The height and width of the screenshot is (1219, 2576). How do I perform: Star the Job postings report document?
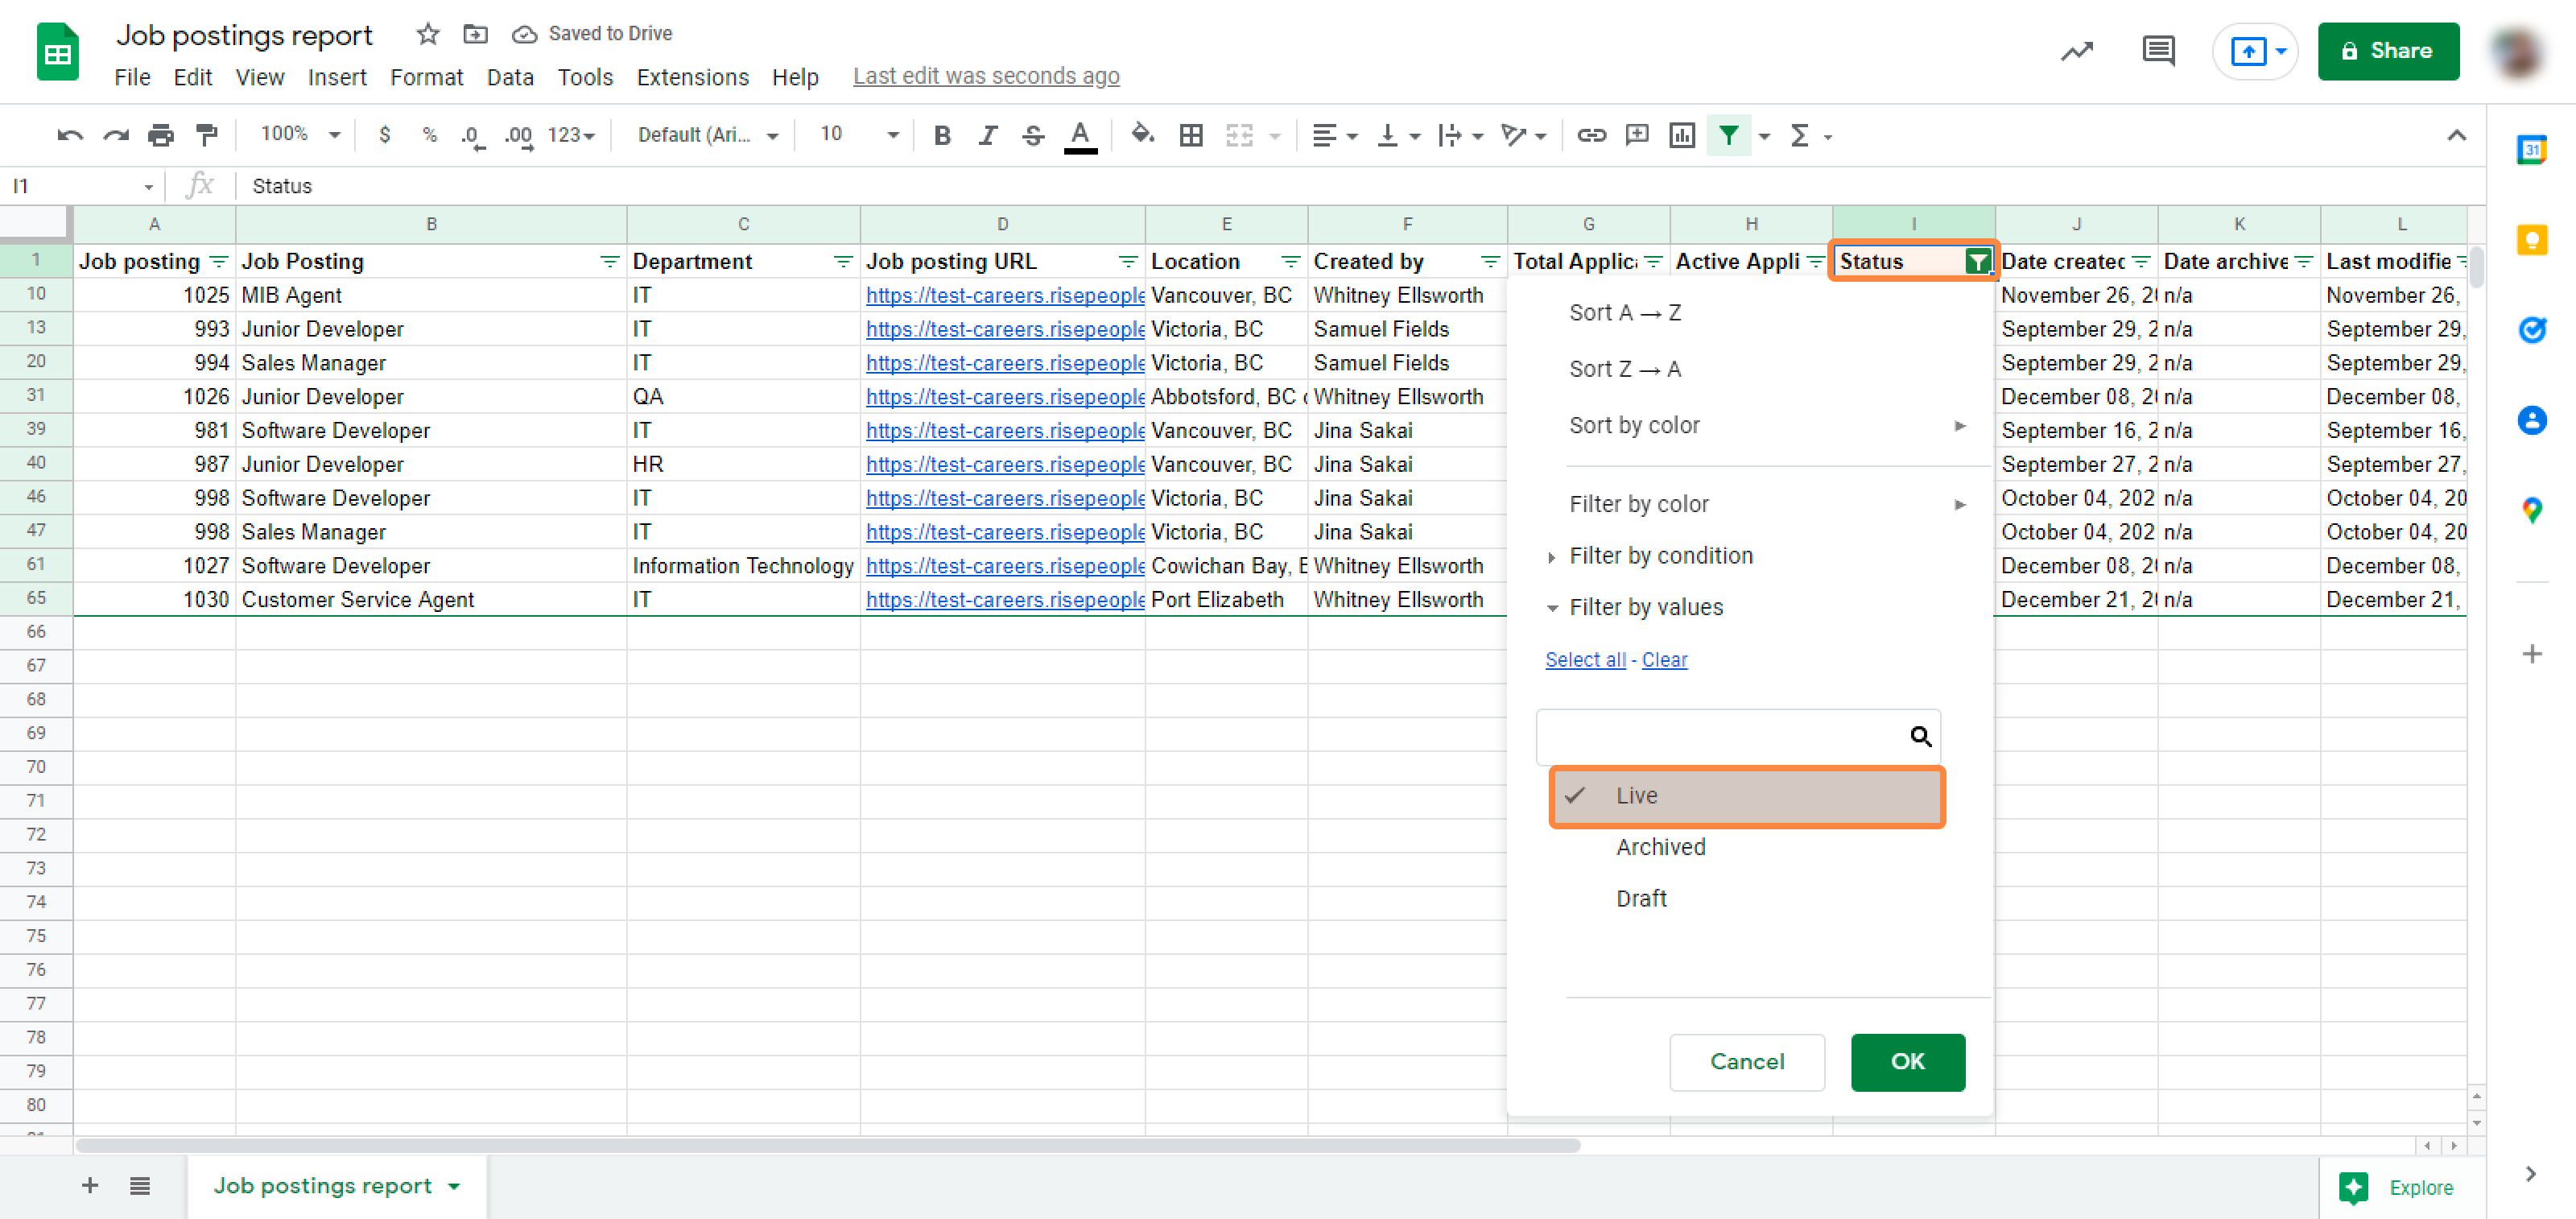point(428,34)
